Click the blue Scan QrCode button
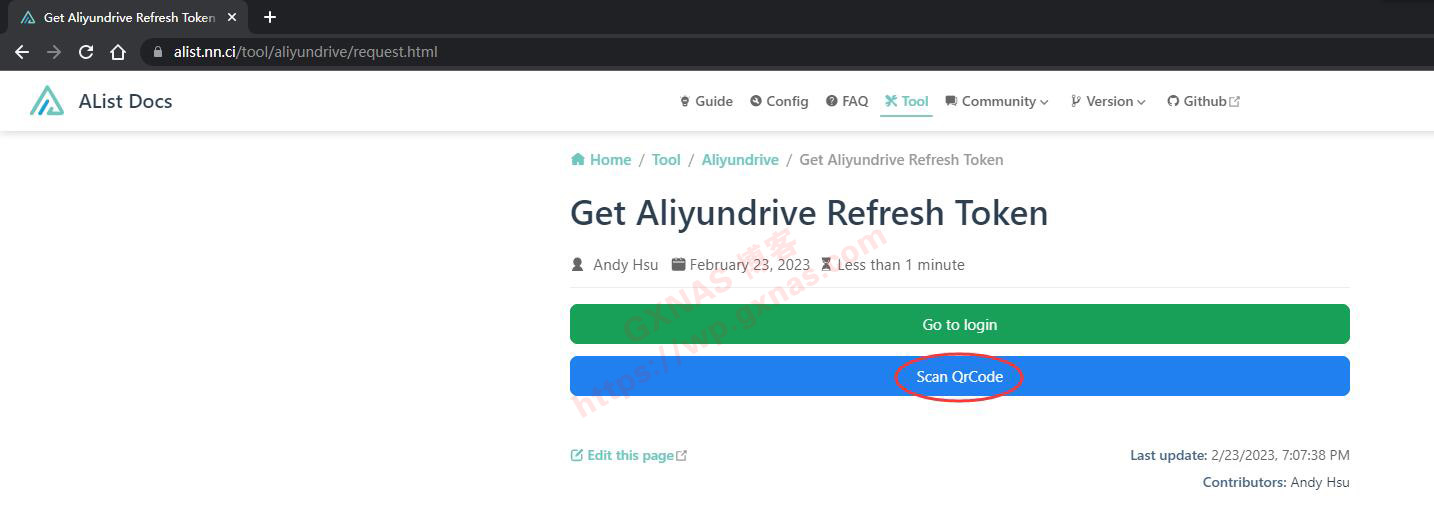 click(960, 376)
